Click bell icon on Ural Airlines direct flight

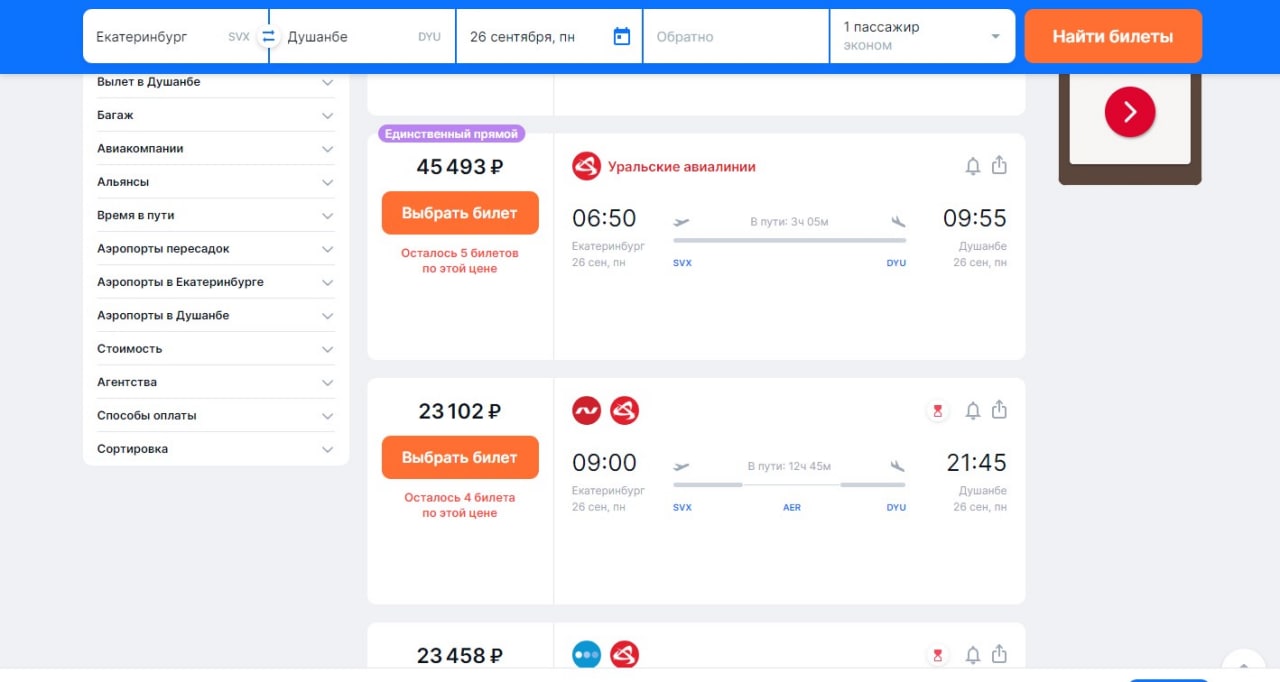coord(972,166)
